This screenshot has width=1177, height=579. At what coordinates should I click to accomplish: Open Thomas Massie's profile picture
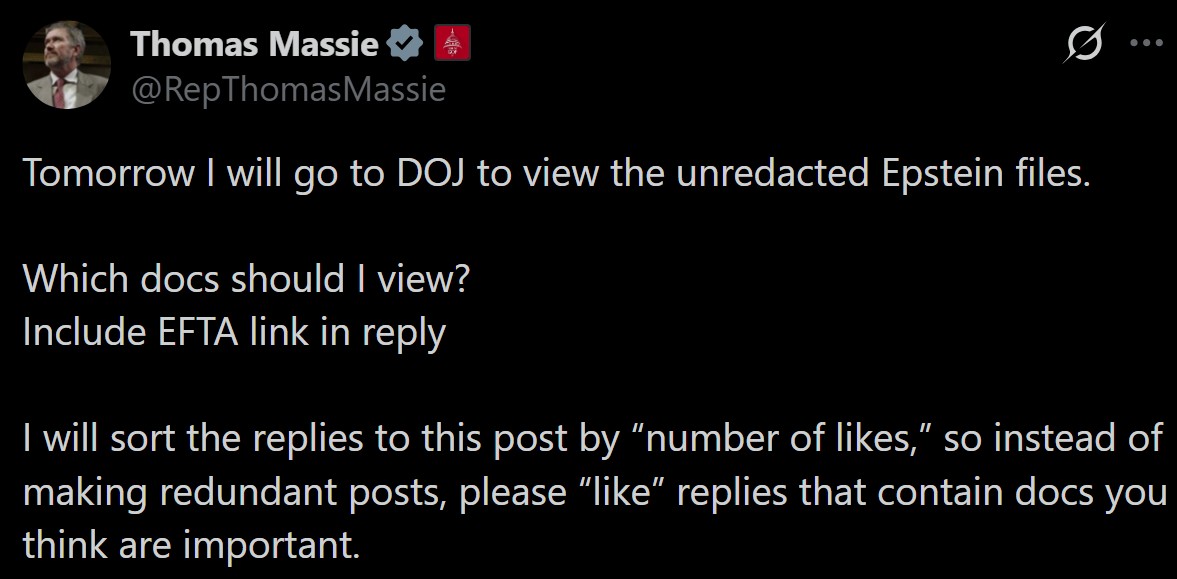click(66, 65)
